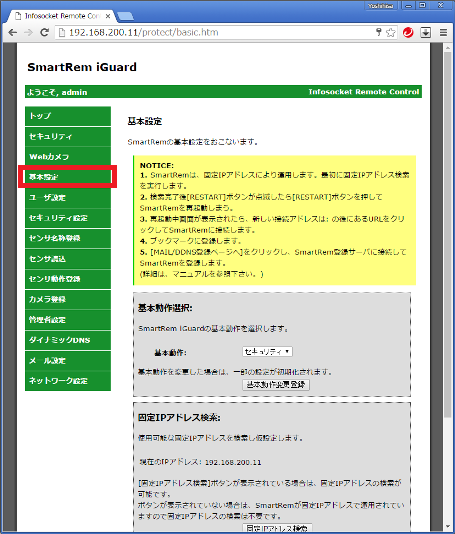Bookmark this page with the star icon
Image resolution: width=455 pixels, height=534 pixels.
(391, 32)
